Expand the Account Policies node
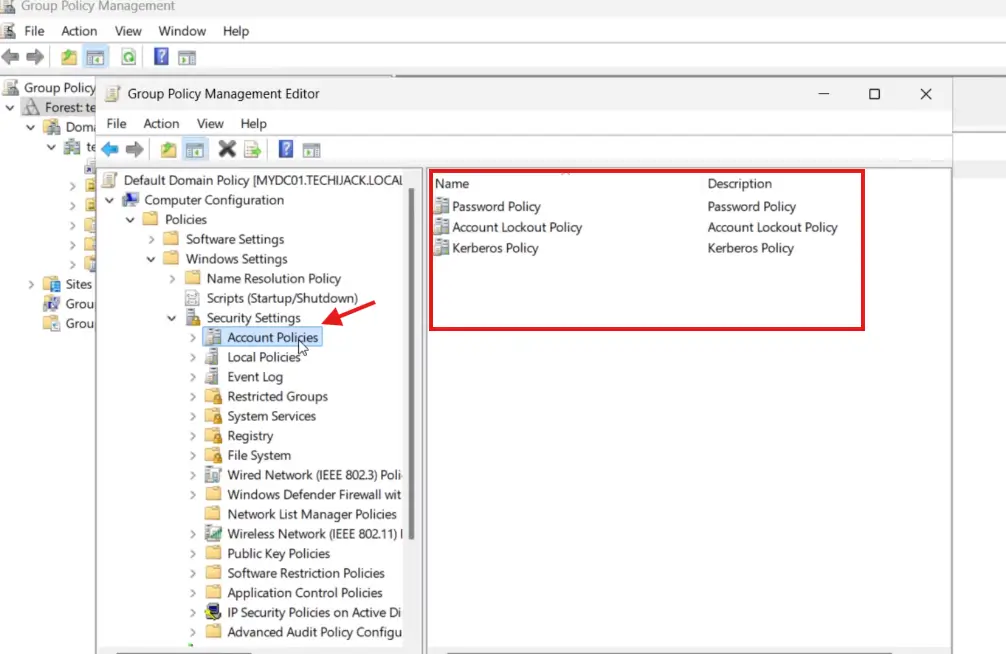 (193, 338)
